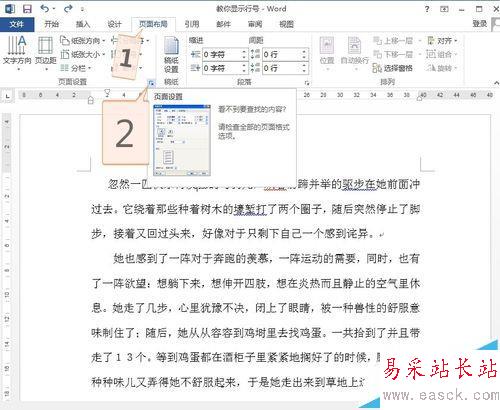Click the first-line indent ruler marker
Viewport: 500px width, 410px height.
[107, 92]
